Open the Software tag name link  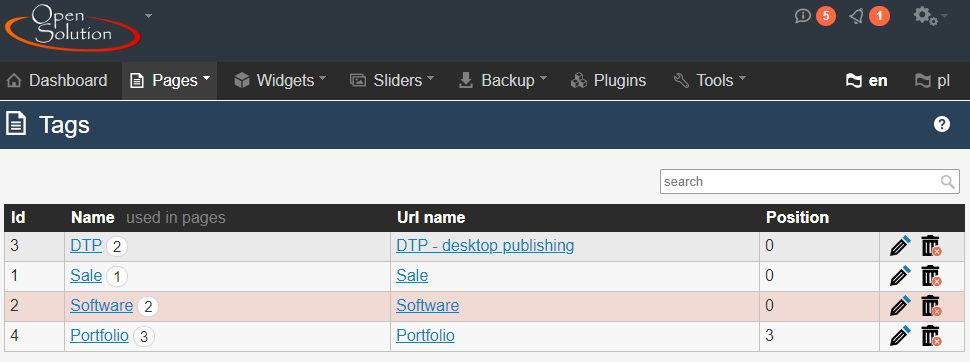tap(101, 305)
